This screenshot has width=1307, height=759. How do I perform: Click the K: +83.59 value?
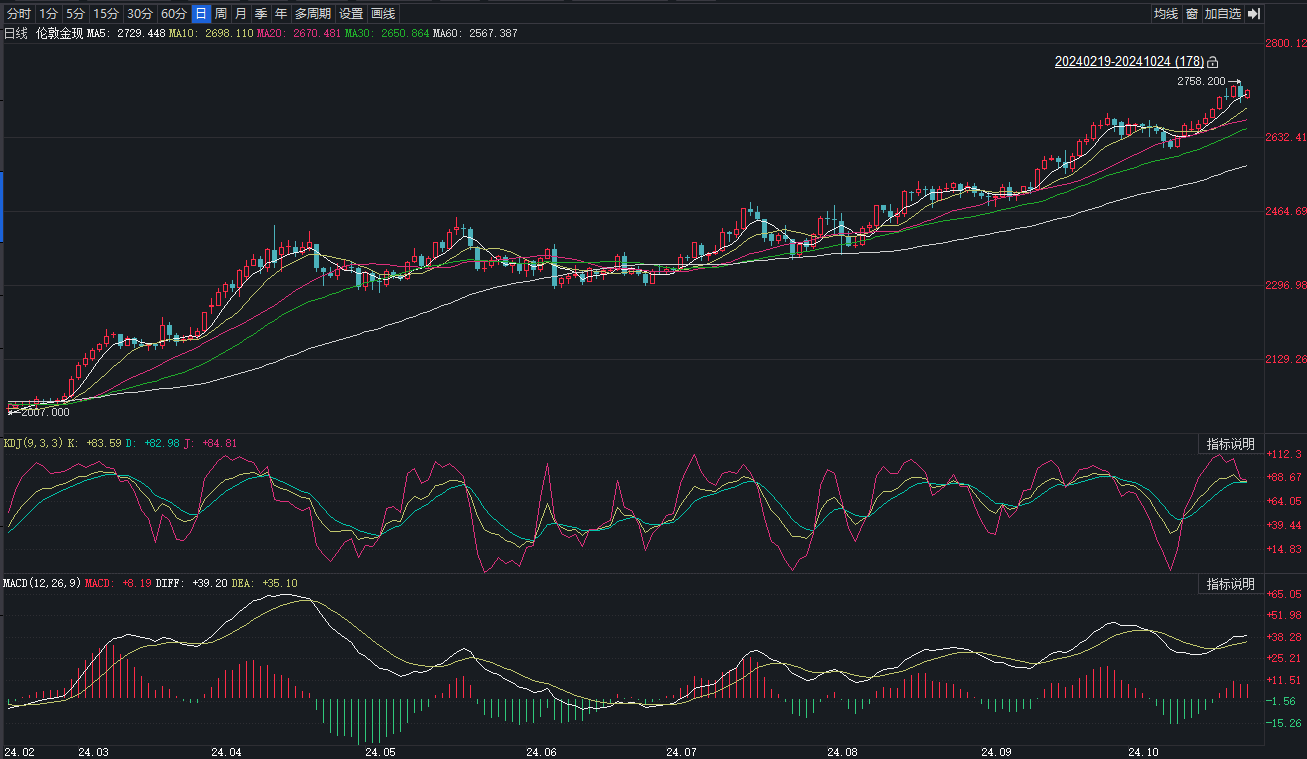(94, 443)
